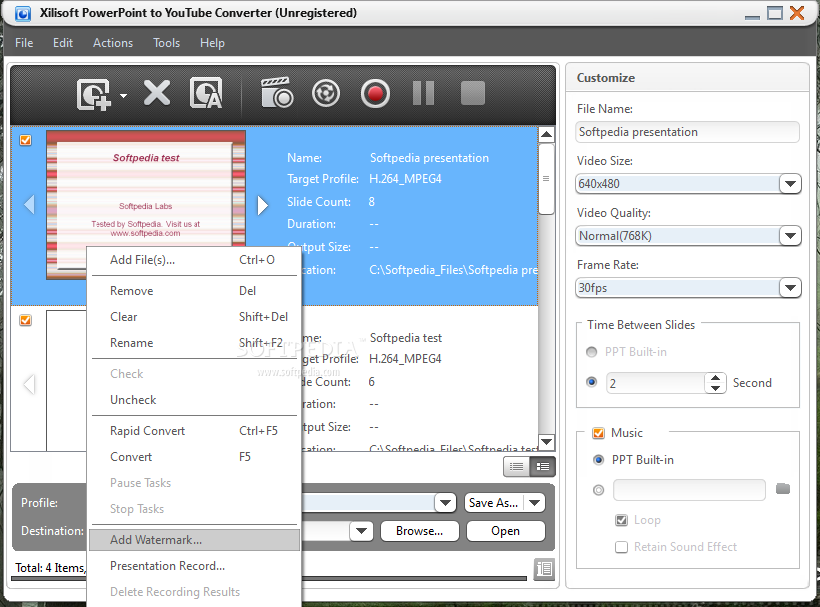Click the Softpedia test slide thumbnail
Image resolution: width=820 pixels, height=607 pixels.
click(66, 380)
